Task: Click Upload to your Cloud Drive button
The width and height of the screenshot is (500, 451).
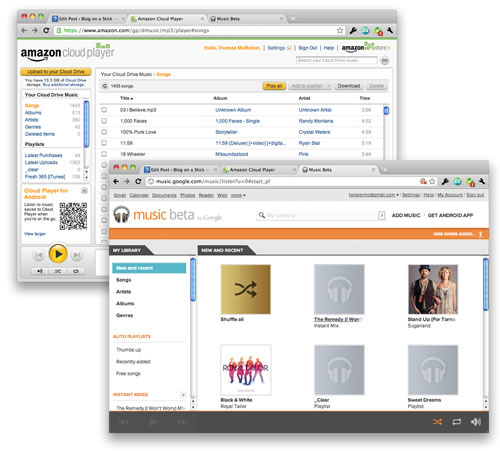Action: 56,72
